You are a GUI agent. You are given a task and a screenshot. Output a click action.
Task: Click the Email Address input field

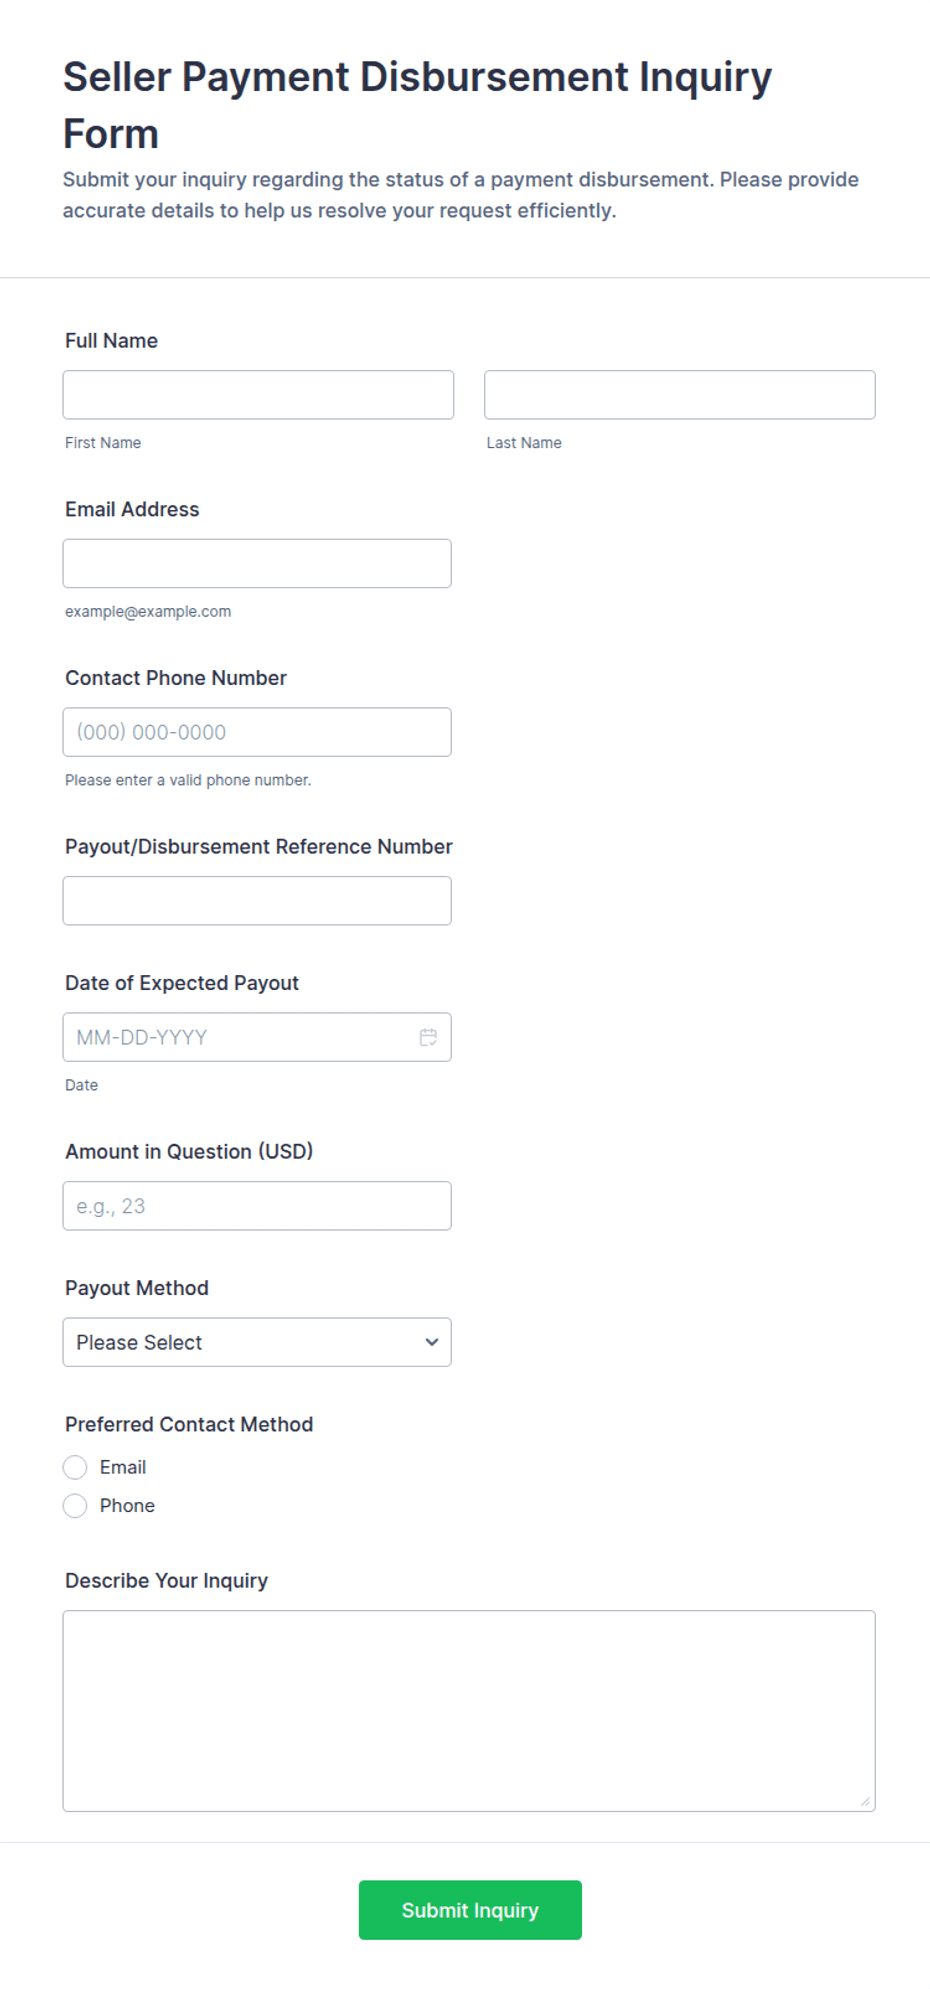point(257,564)
